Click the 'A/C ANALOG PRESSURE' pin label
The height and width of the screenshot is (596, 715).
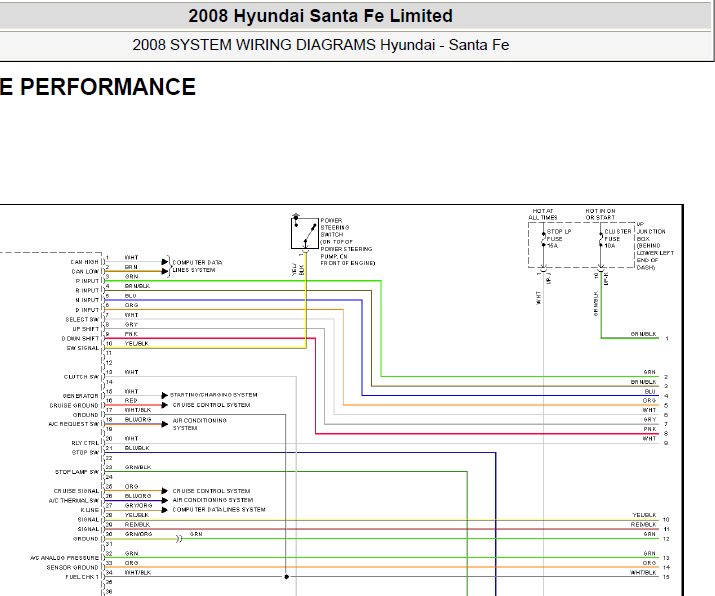pyautogui.click(x=64, y=559)
